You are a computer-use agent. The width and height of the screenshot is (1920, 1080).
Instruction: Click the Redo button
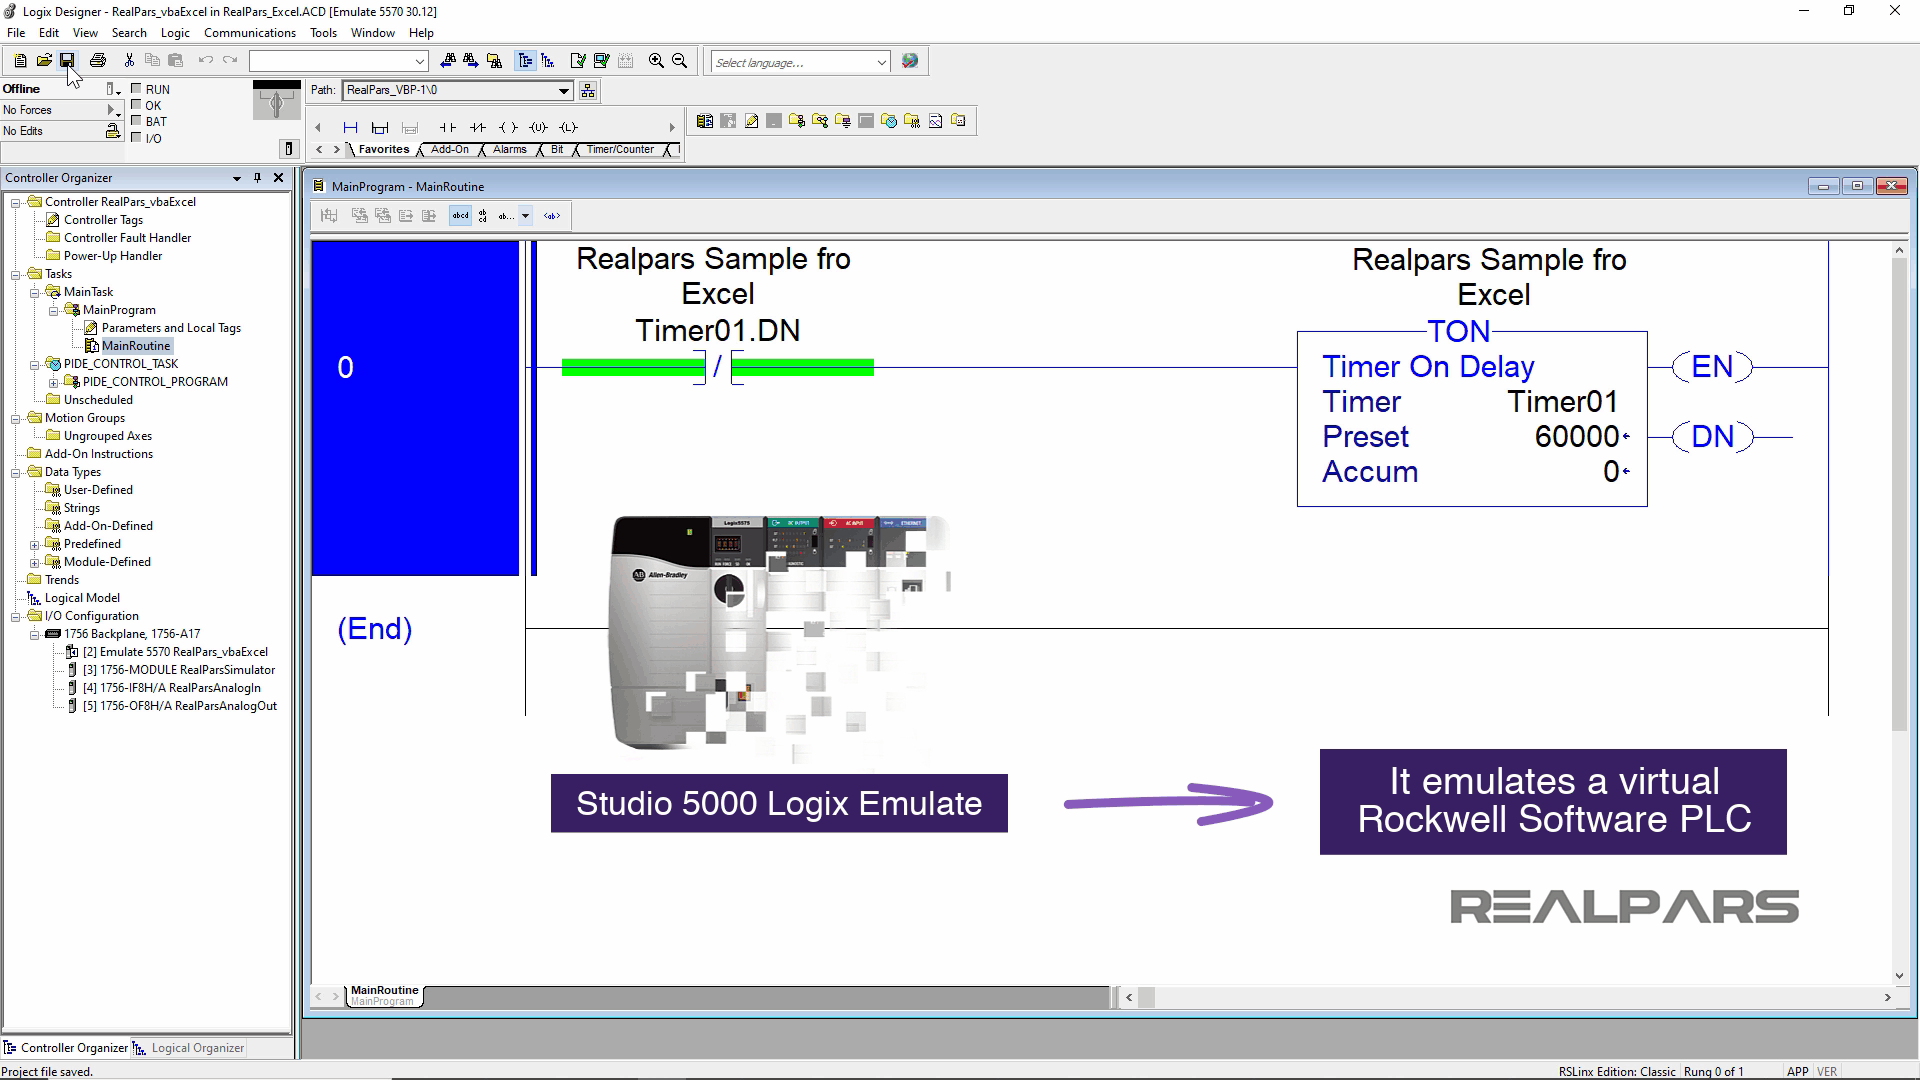coord(229,60)
